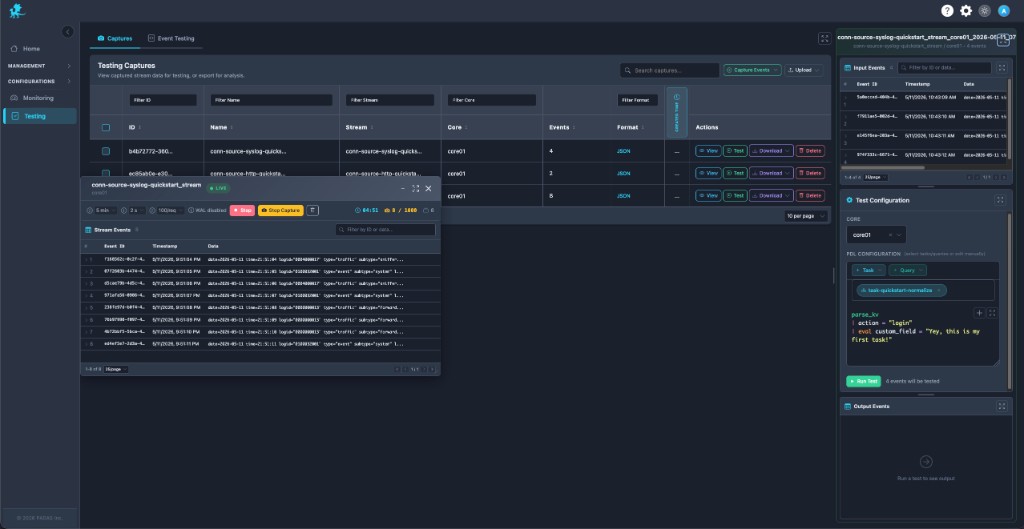Minimize the live stream popup window

tap(403, 188)
